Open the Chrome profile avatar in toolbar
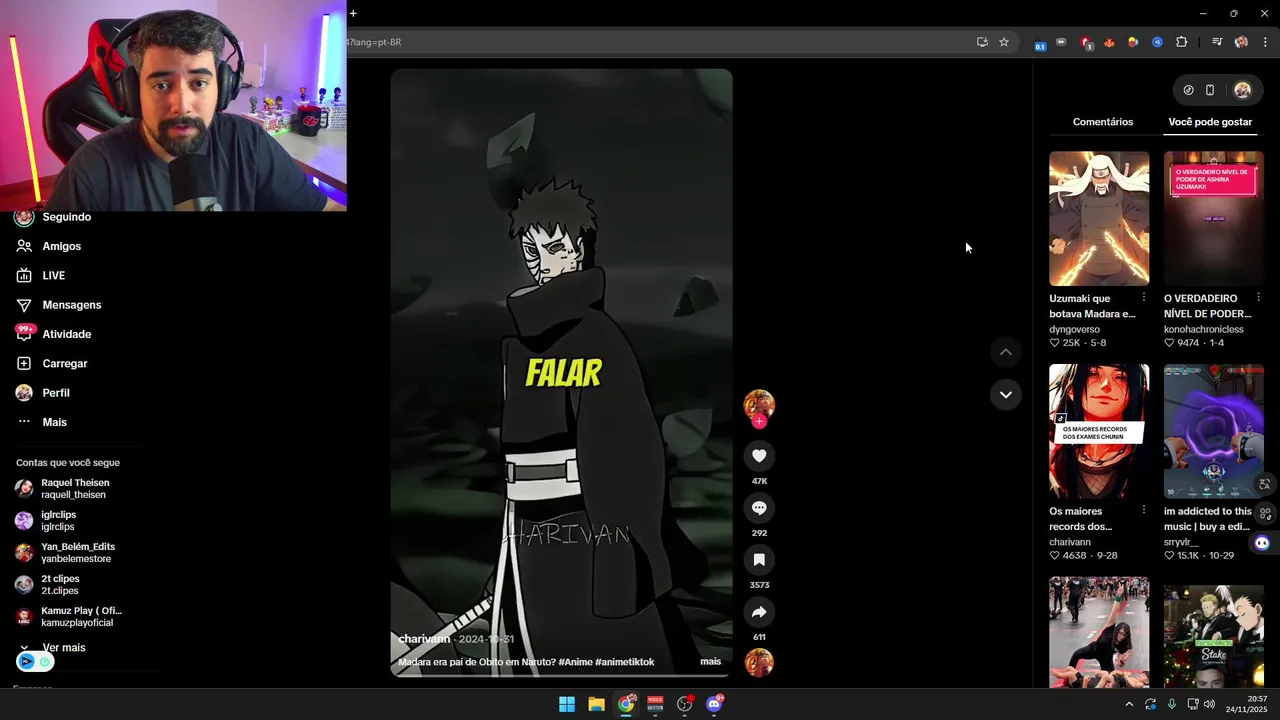The height and width of the screenshot is (720, 1280). click(x=1241, y=42)
